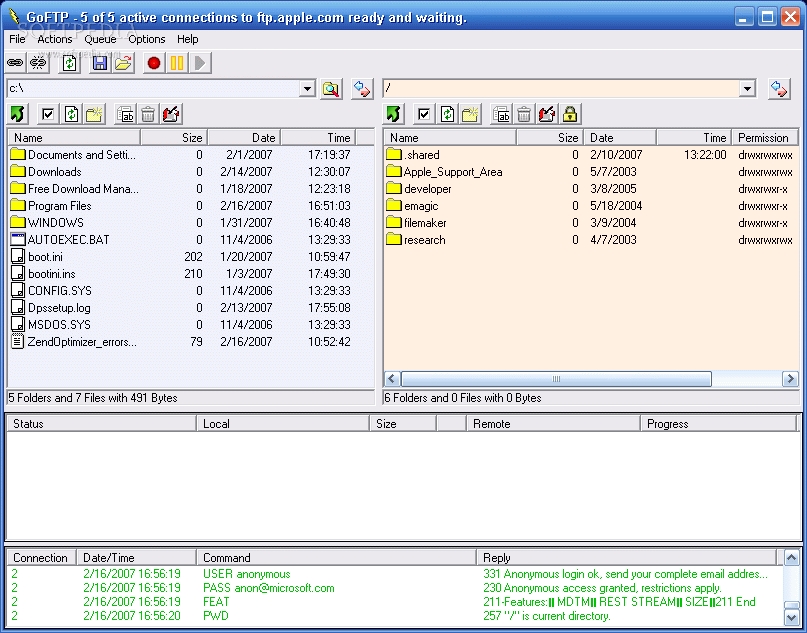Image resolution: width=807 pixels, height=633 pixels.
Task: Click the local path c:\ input field
Action: (x=153, y=89)
